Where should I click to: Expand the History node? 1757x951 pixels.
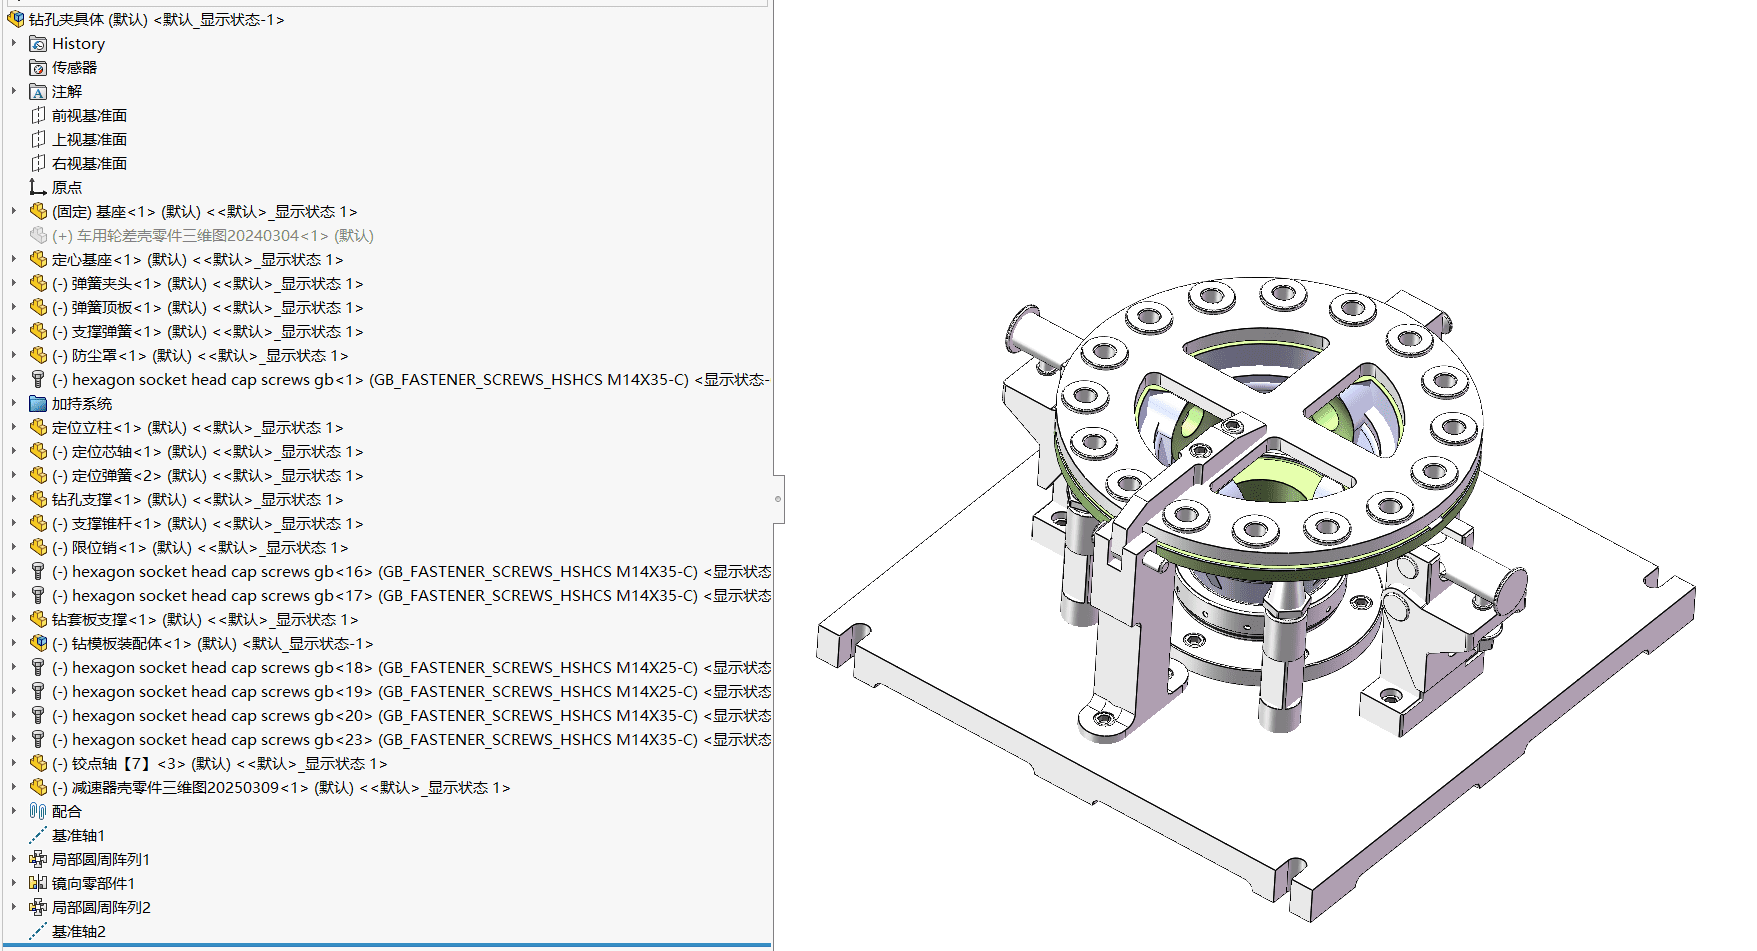(x=14, y=44)
